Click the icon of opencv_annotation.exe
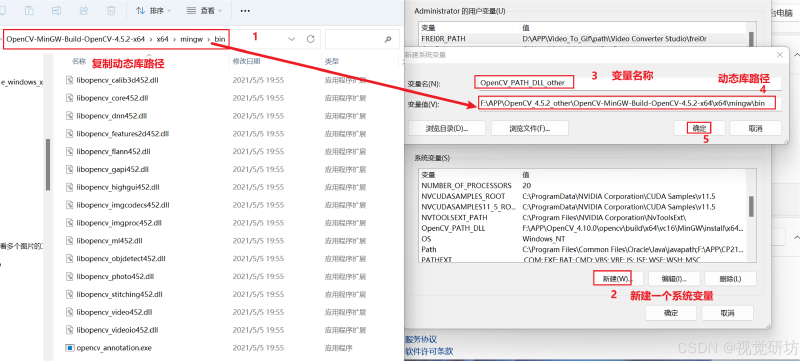This screenshot has height=361, width=800. point(70,348)
